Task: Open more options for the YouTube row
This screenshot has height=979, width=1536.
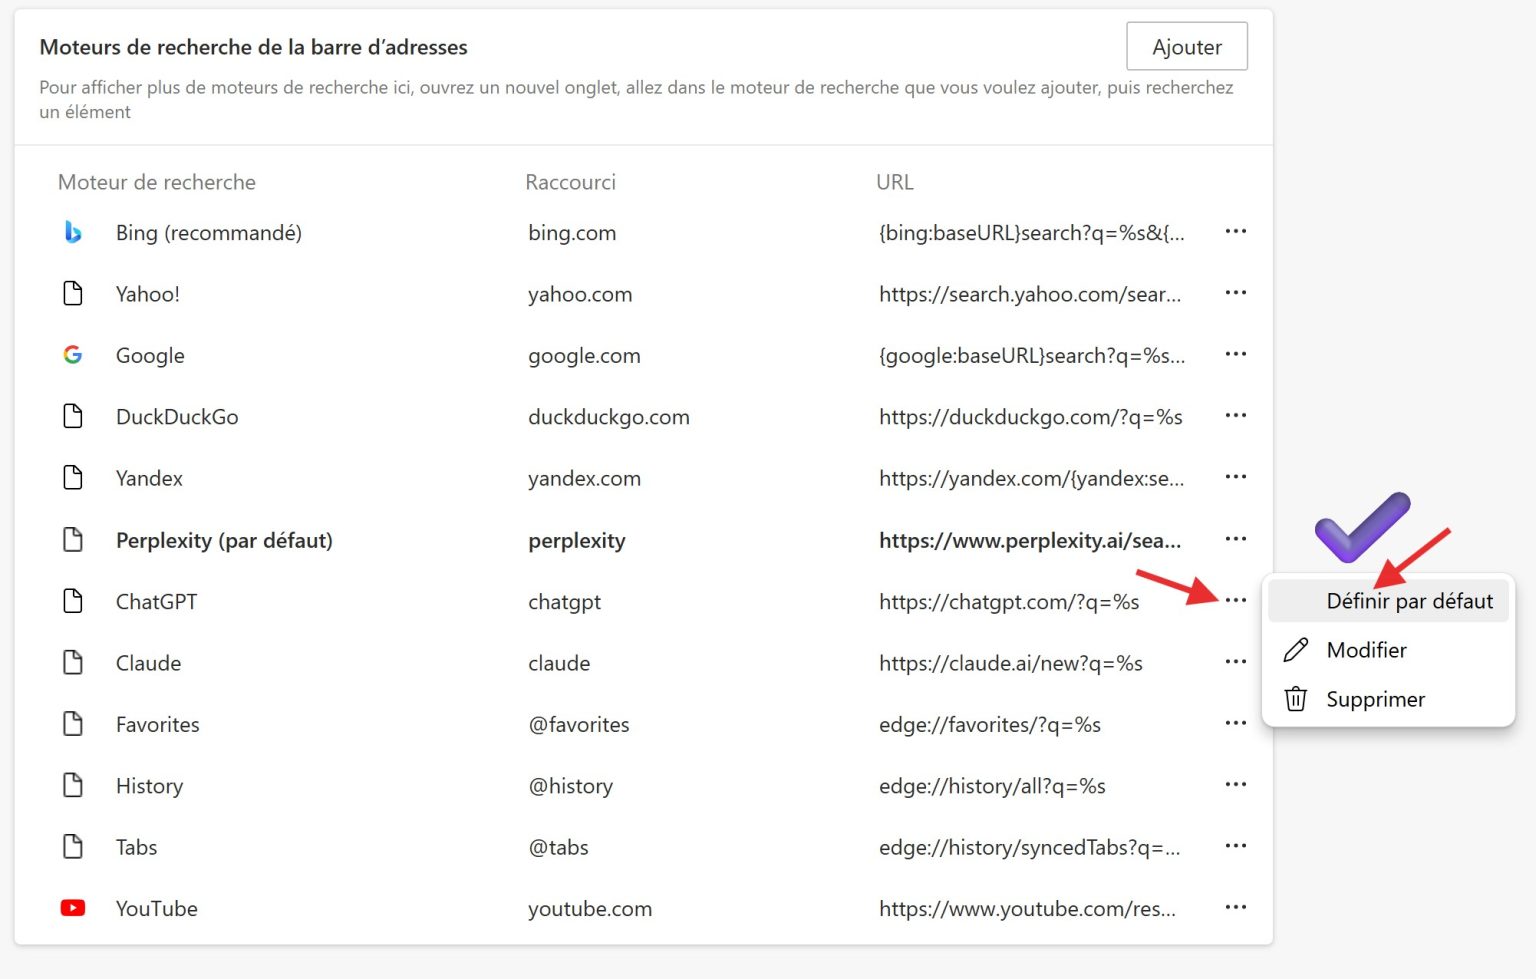Action: click(x=1235, y=908)
